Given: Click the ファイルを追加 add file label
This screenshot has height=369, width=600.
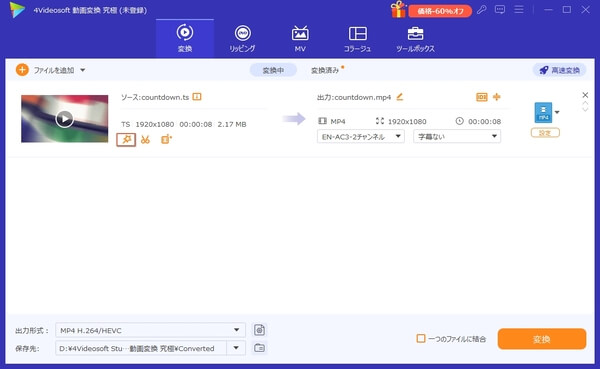Looking at the screenshot, I should coord(54,70).
